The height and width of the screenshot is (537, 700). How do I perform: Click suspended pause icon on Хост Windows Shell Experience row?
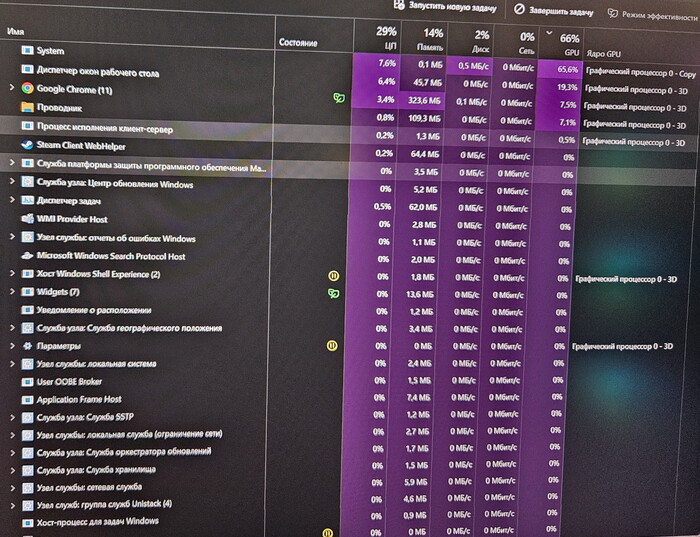coord(333,276)
